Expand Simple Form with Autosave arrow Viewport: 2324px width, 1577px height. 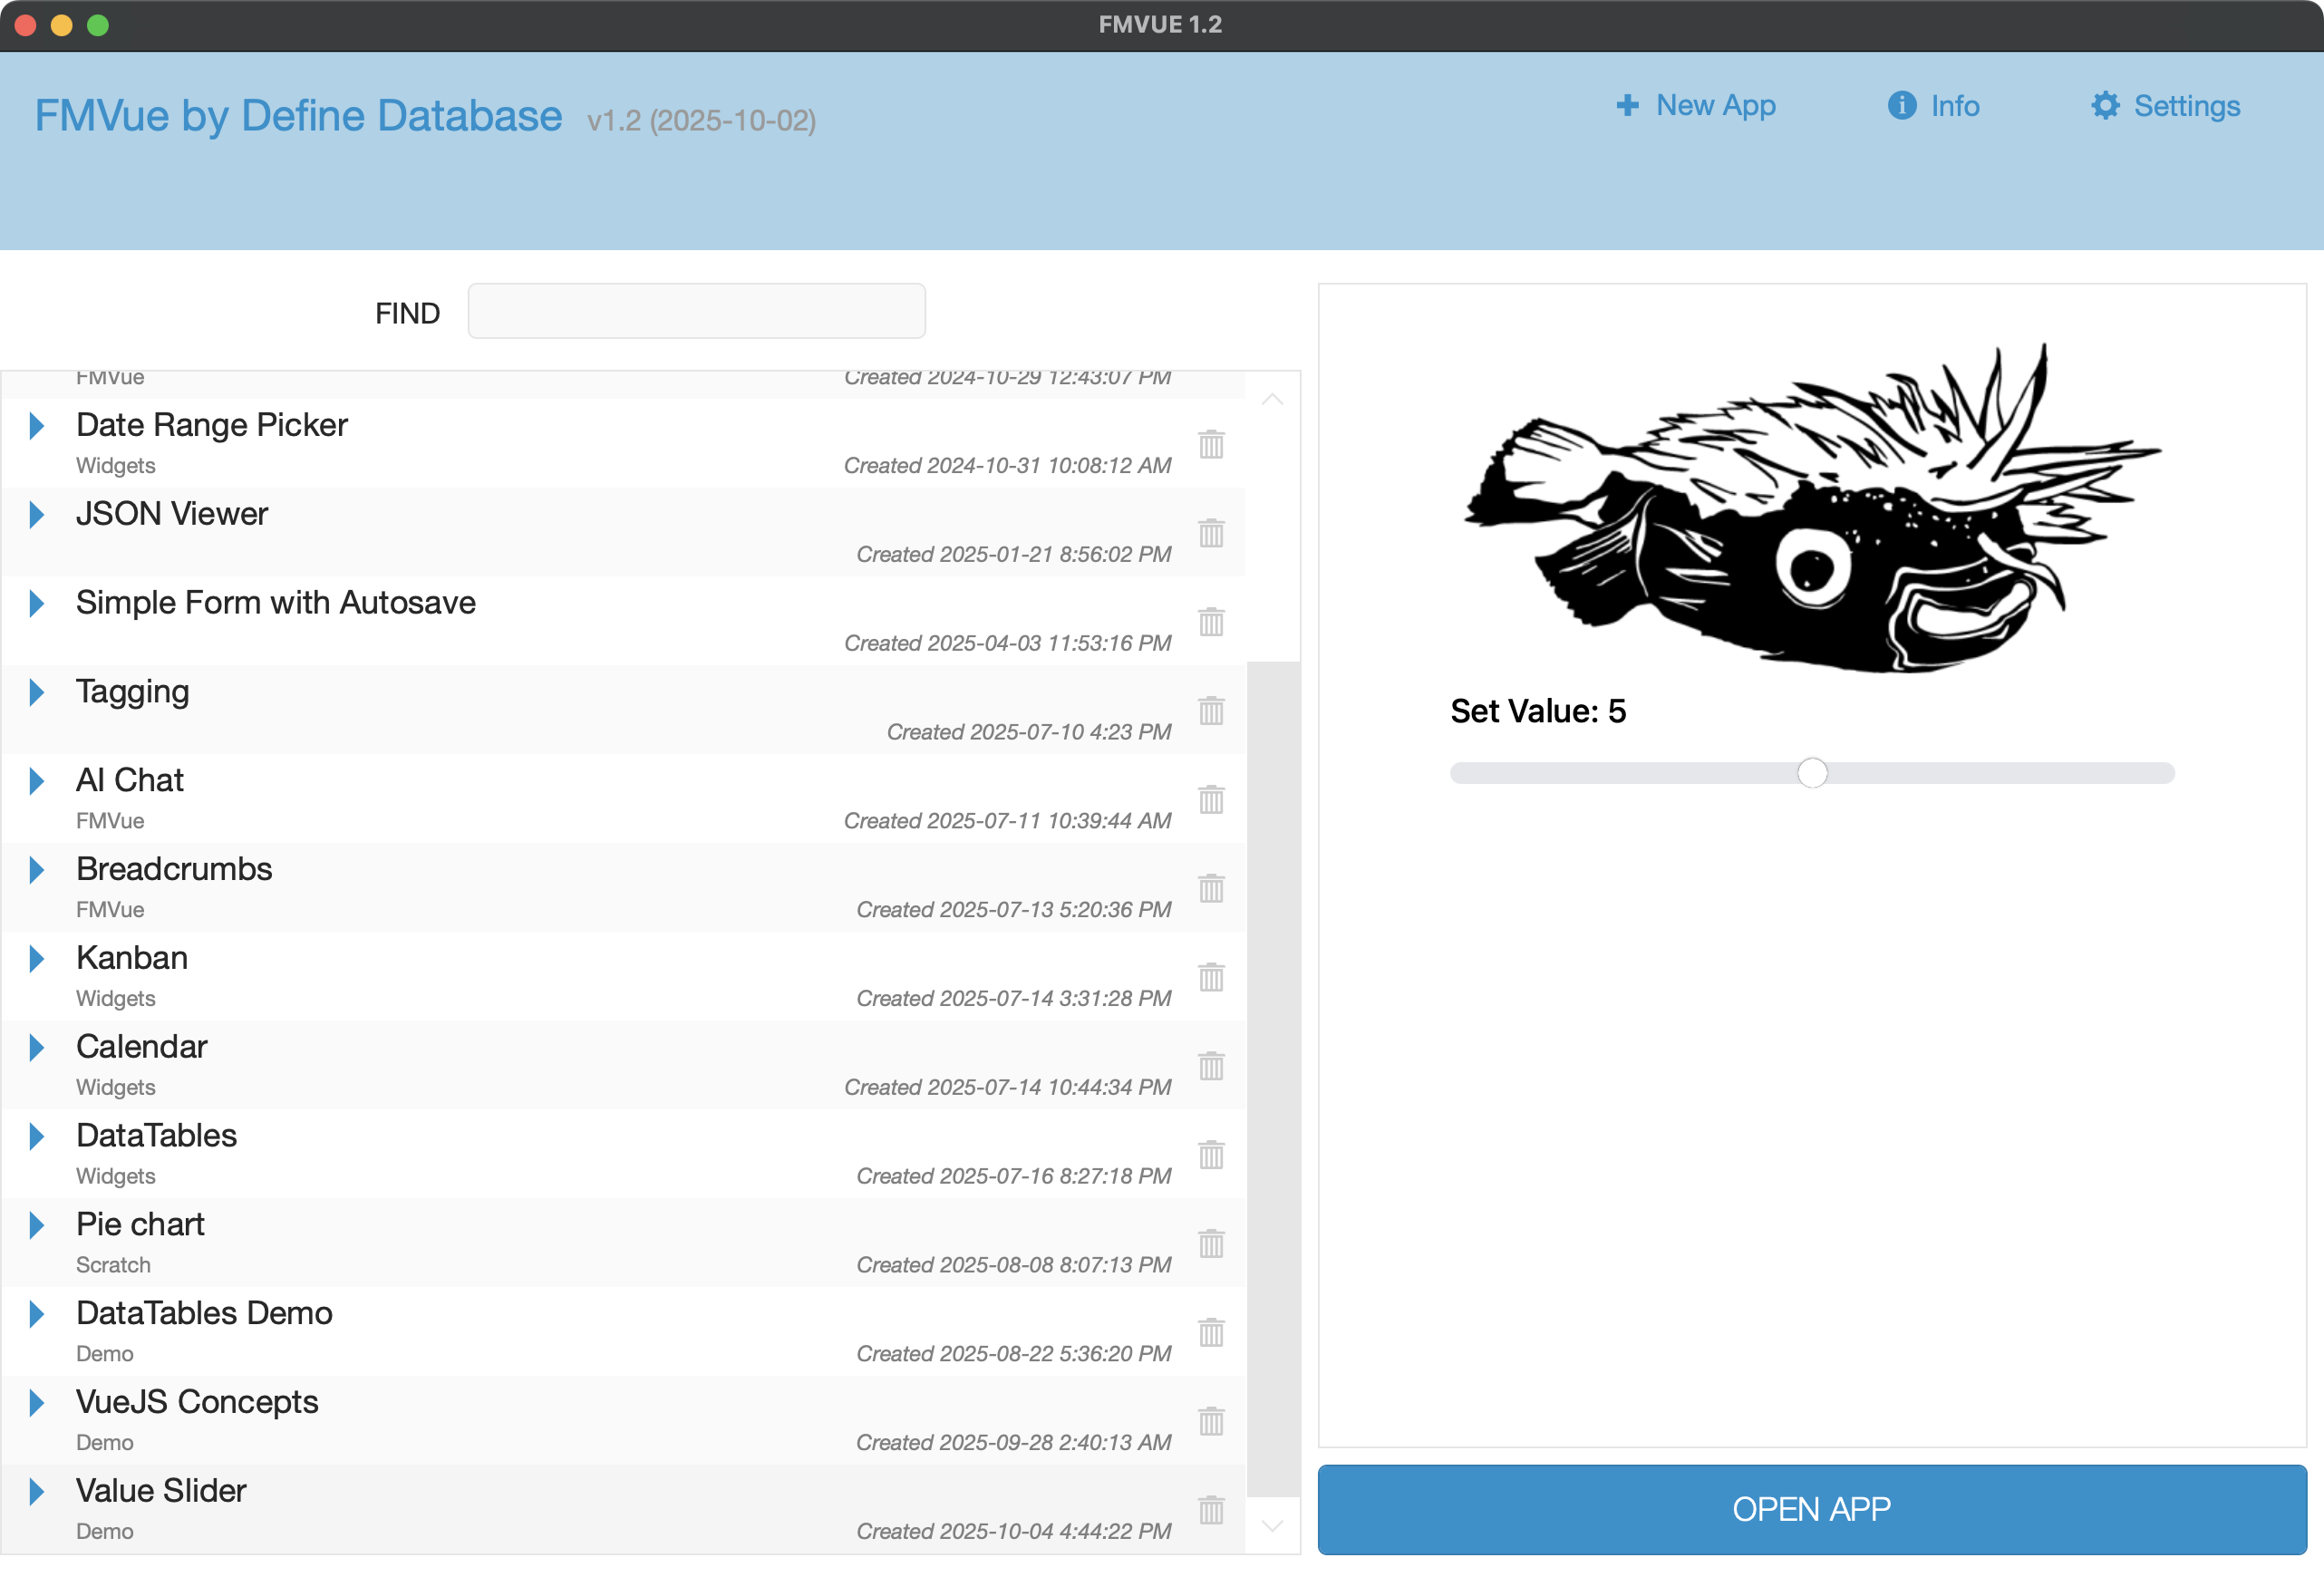coord(37,603)
